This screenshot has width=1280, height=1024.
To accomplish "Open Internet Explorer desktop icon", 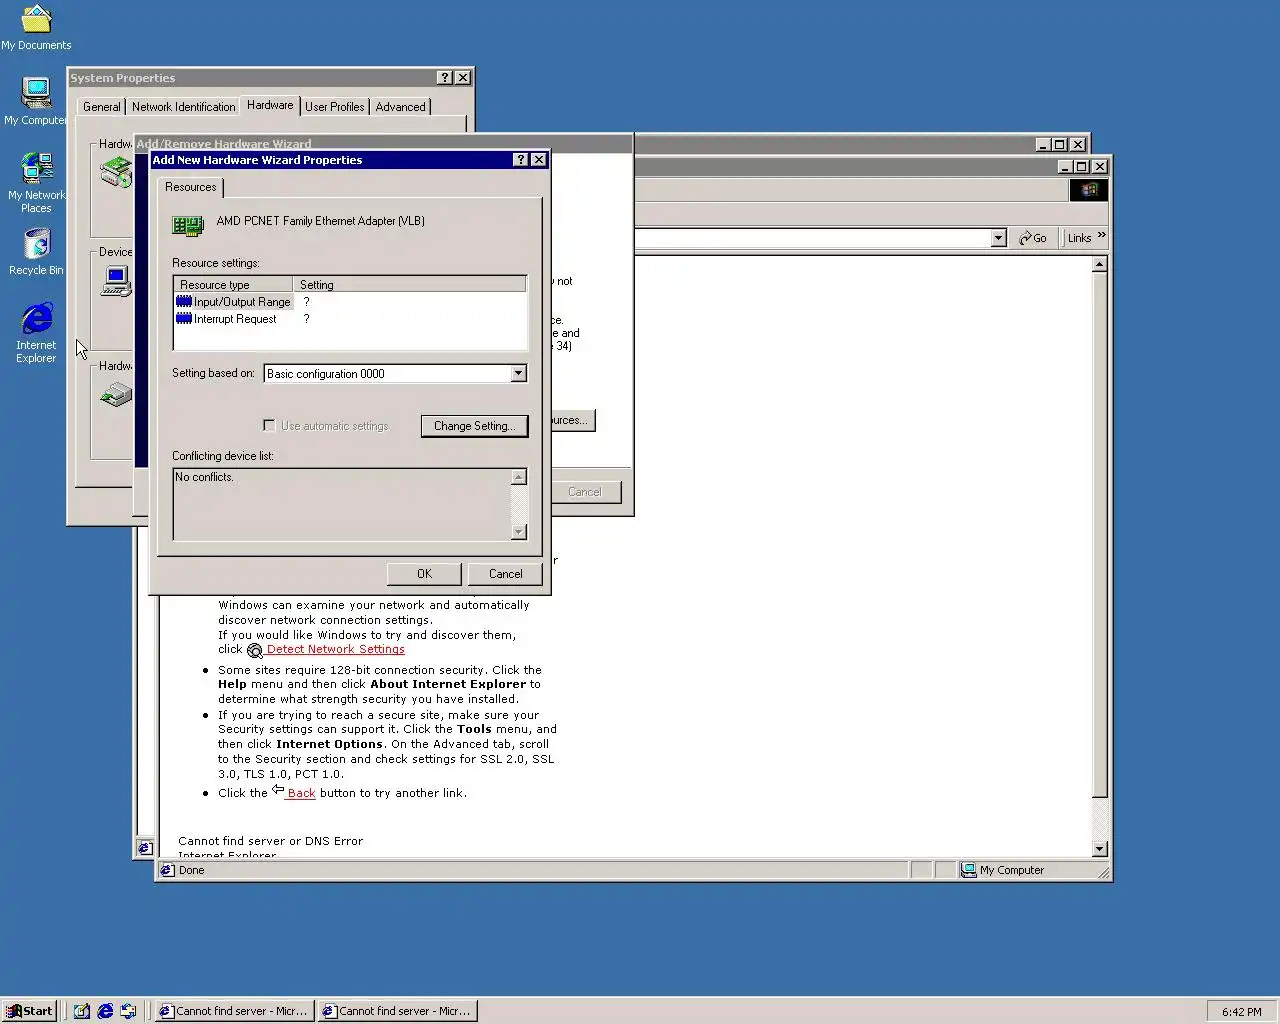I will tap(36, 333).
